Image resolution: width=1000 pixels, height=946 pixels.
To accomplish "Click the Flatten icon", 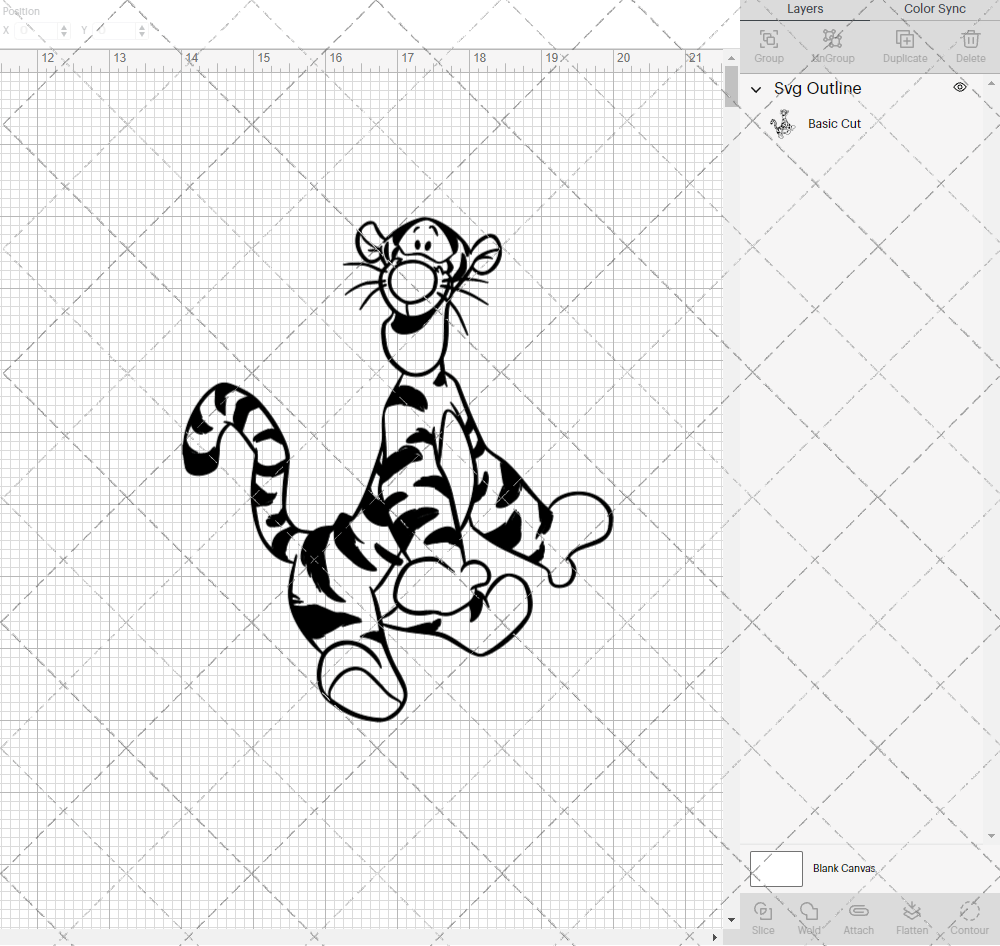I will 912,915.
